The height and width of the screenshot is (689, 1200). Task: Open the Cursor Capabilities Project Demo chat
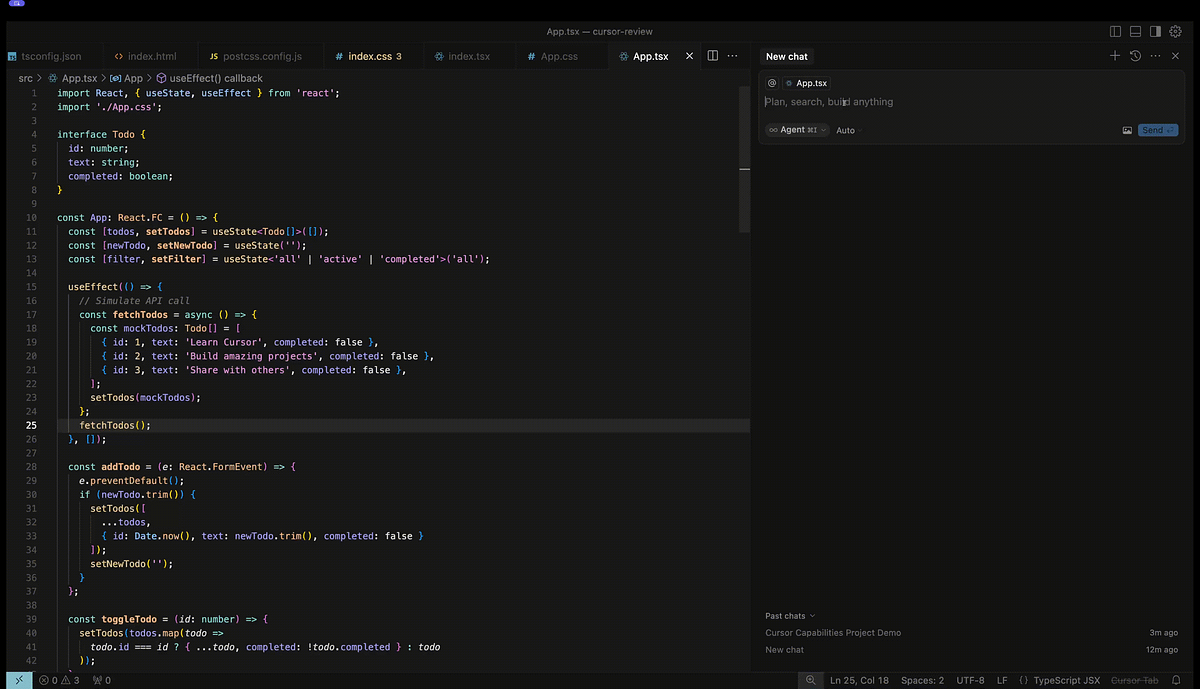click(833, 632)
